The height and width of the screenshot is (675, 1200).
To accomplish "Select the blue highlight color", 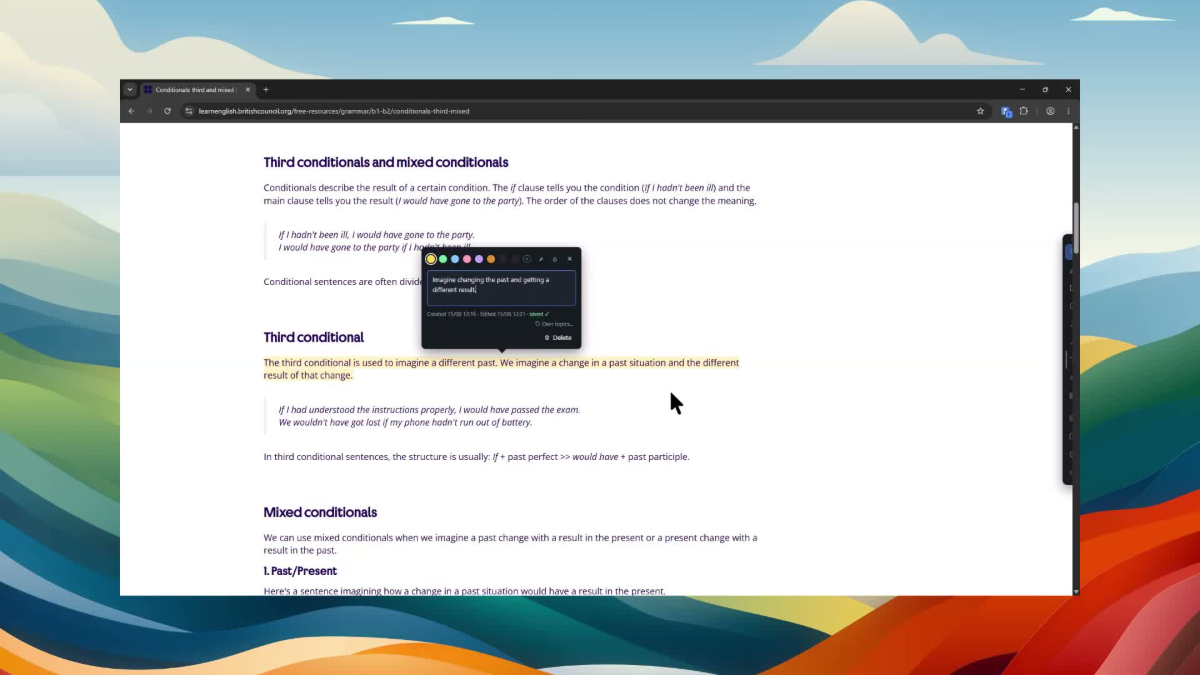I will click(455, 259).
